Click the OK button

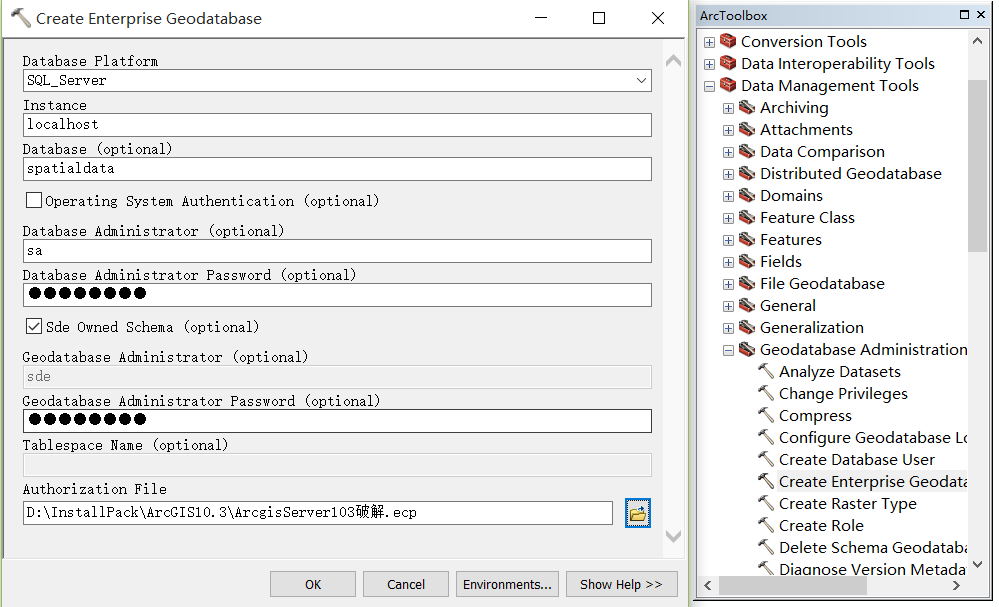(x=313, y=584)
